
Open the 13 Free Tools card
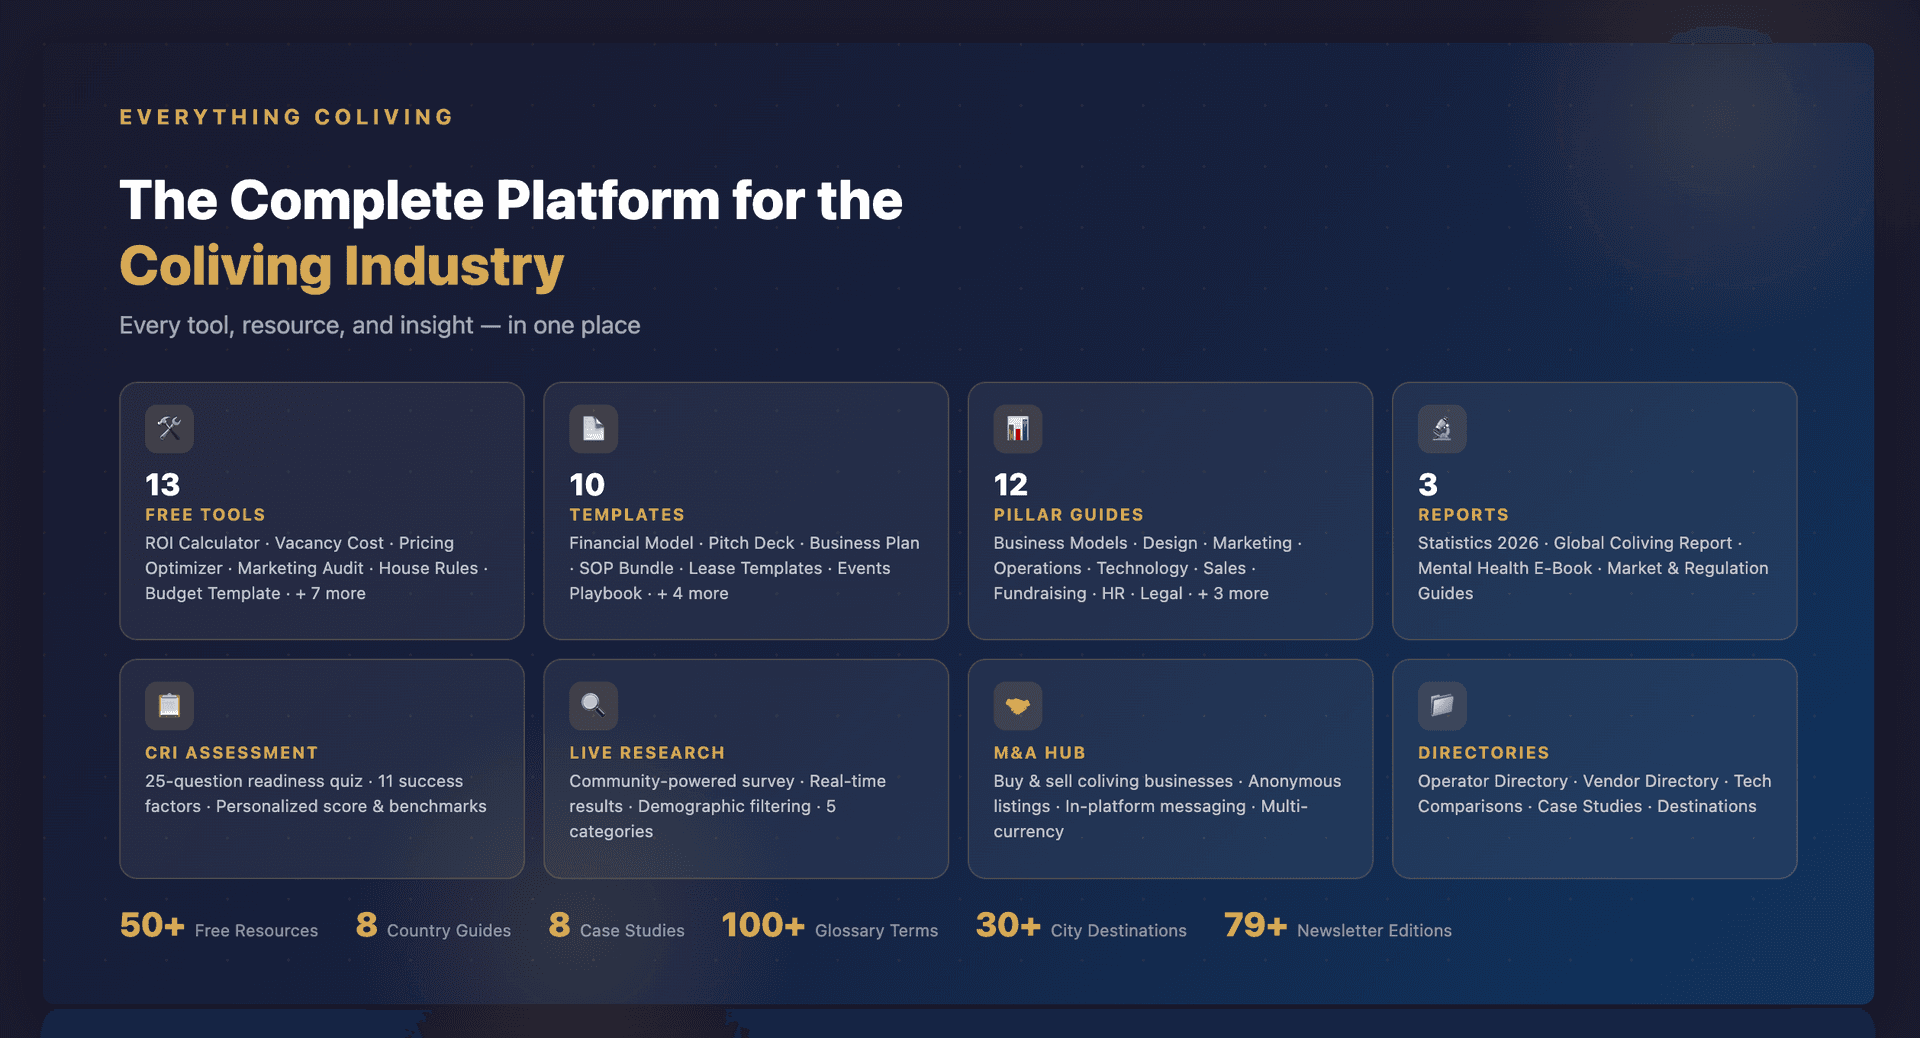coord(321,511)
